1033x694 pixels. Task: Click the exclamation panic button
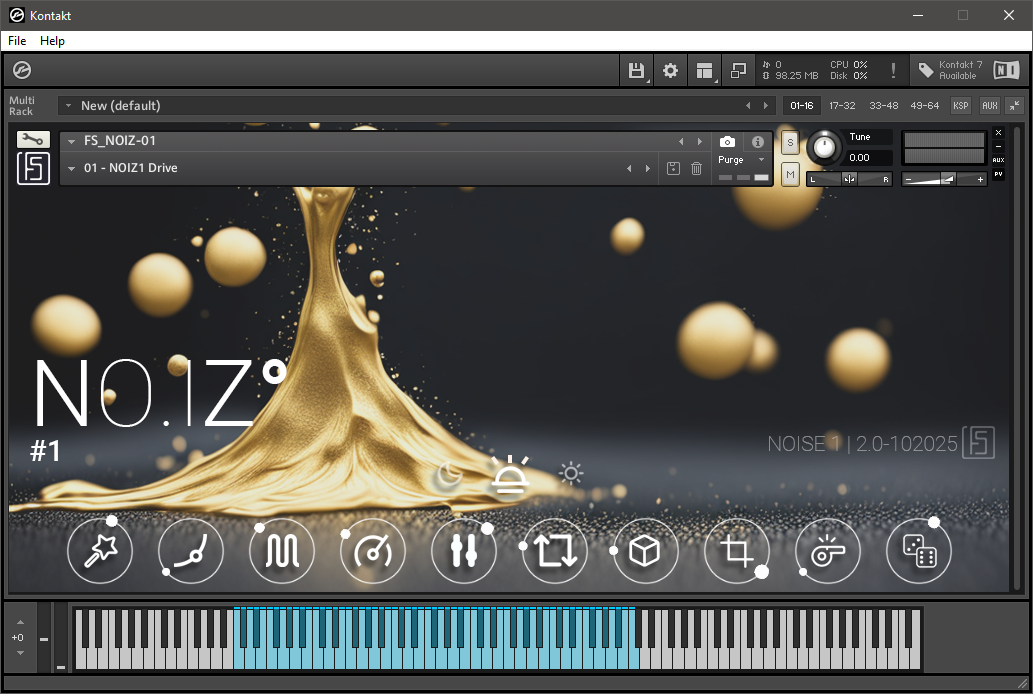coord(893,71)
